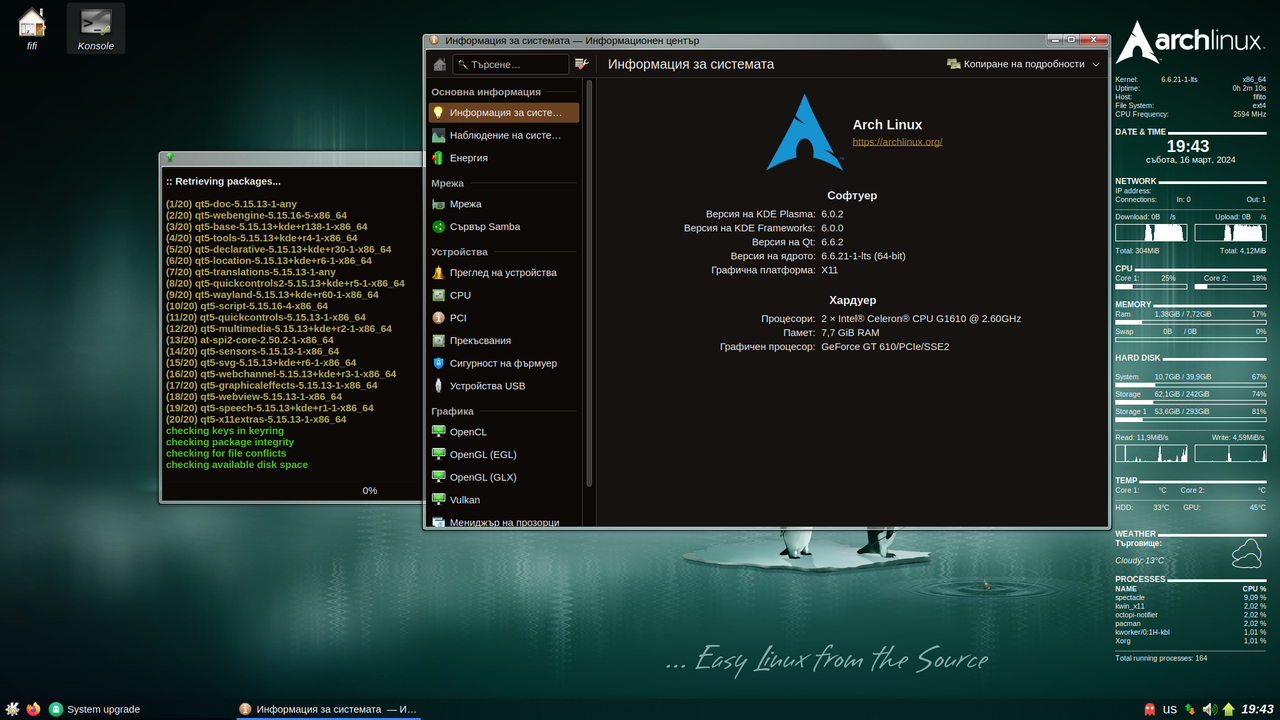This screenshot has height=720, width=1280.
Task: Click the Наблюдение на системата monitor icon
Action: coord(438,135)
